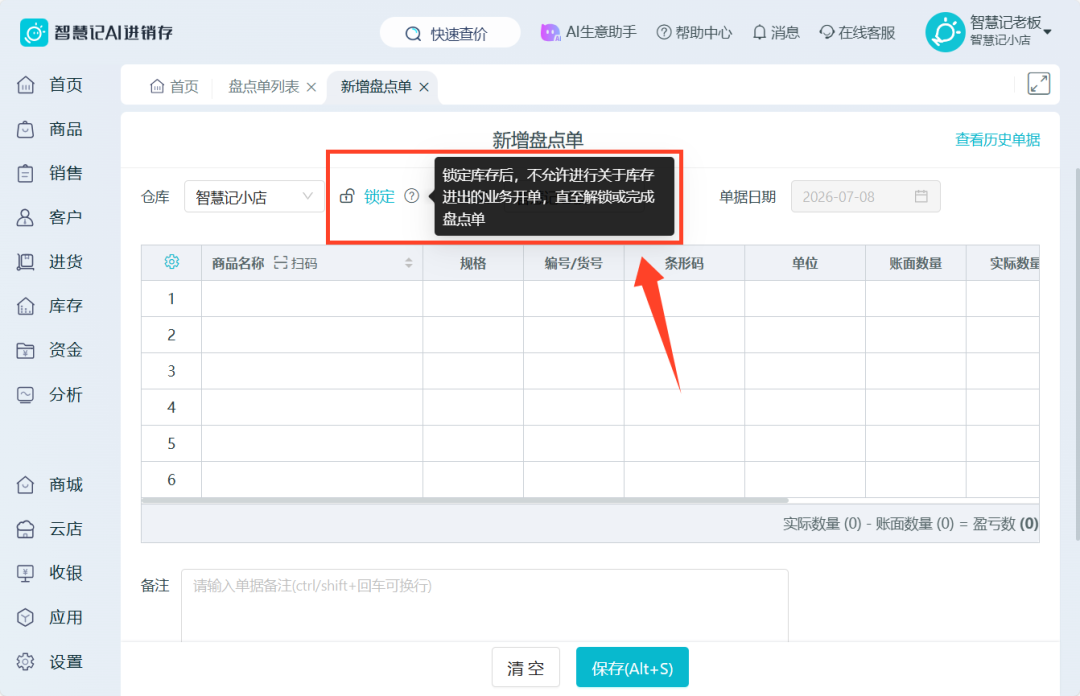Open the 智慧记老板 account dropdown arrow
This screenshot has height=696, width=1080.
(x=1047, y=32)
